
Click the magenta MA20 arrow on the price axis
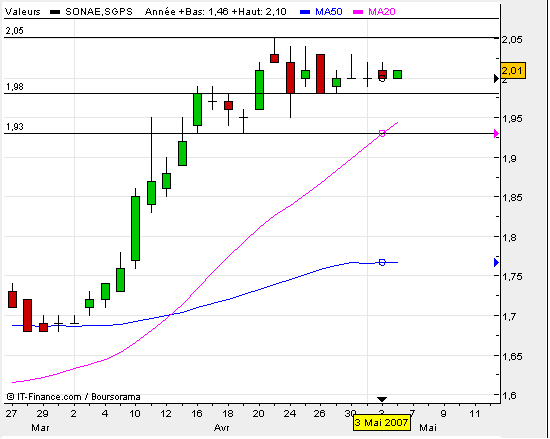coord(496,134)
